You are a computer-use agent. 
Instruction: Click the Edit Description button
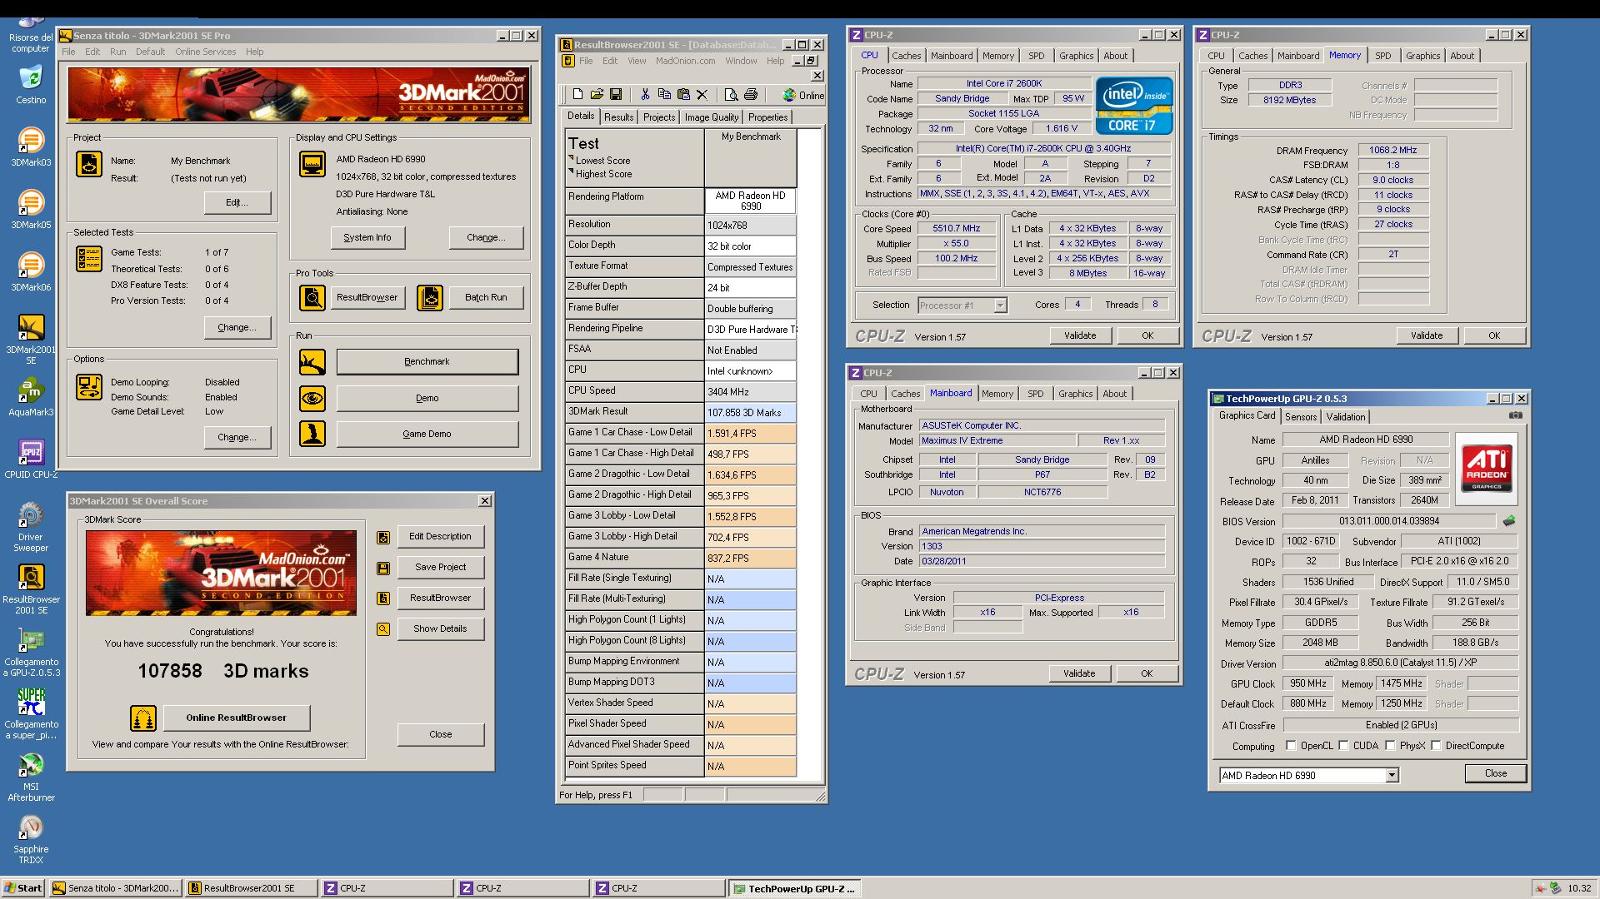tap(440, 537)
